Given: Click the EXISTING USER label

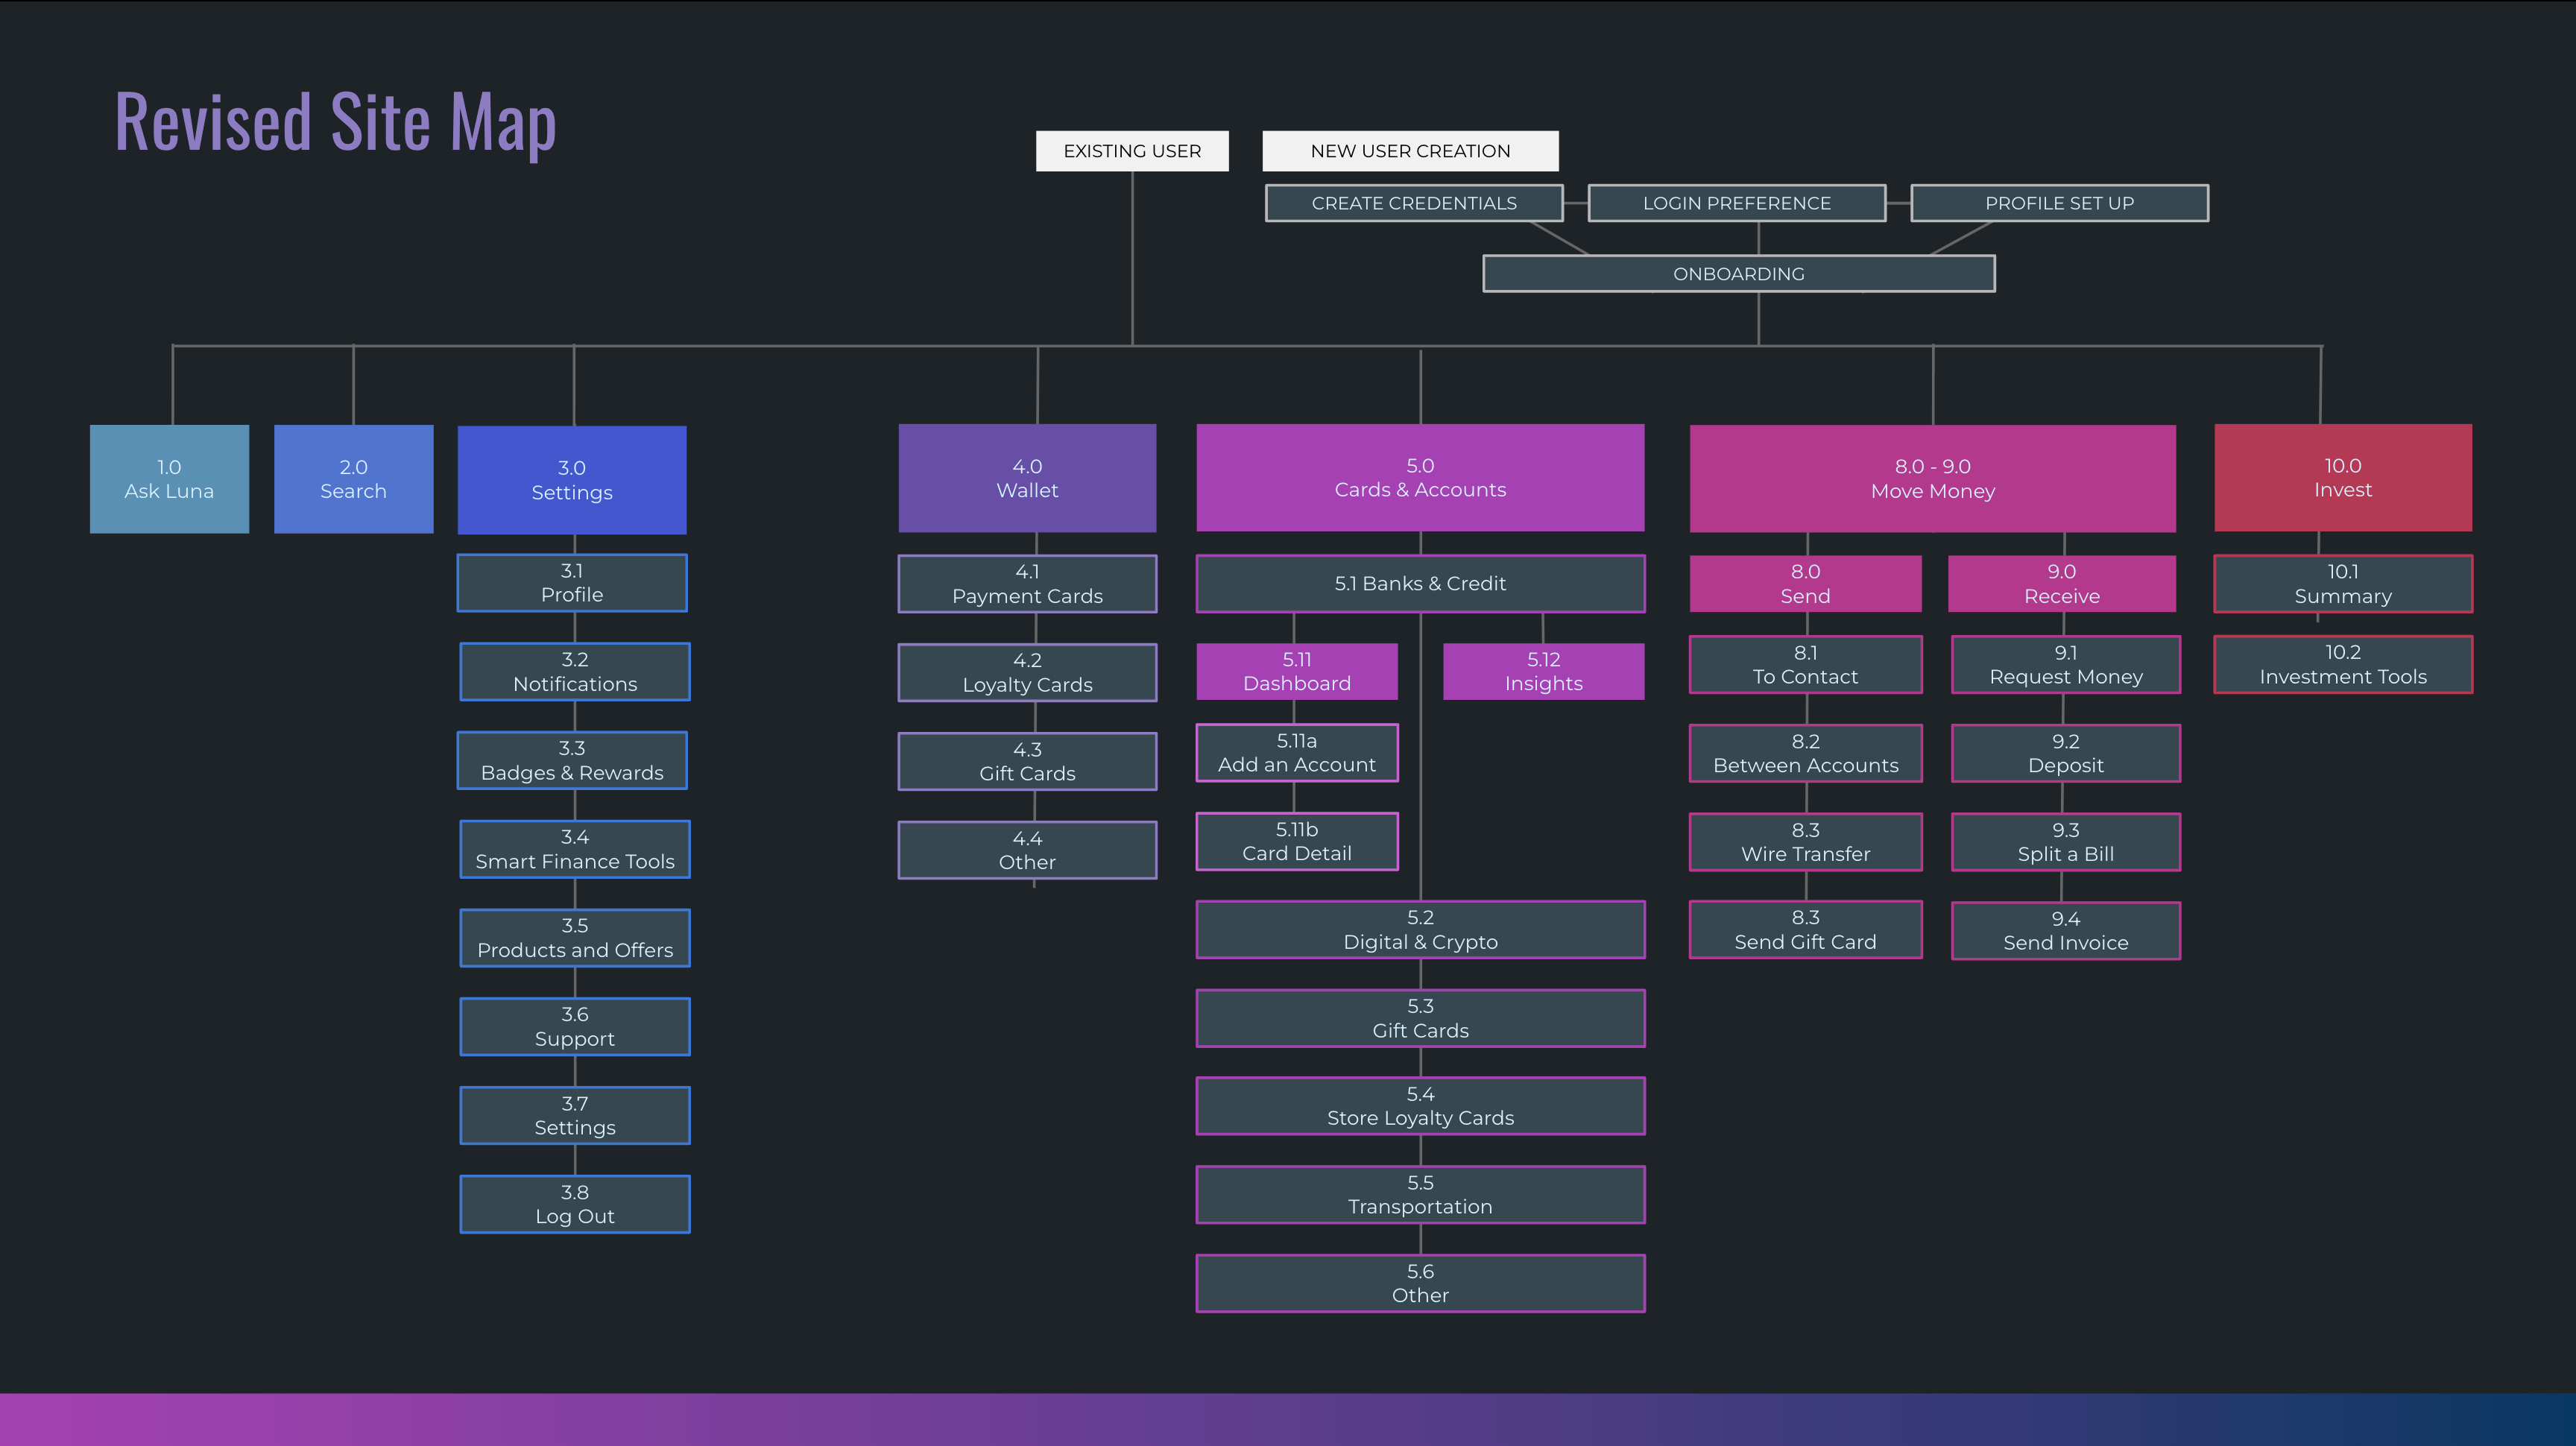Looking at the screenshot, I should click(x=1132, y=151).
